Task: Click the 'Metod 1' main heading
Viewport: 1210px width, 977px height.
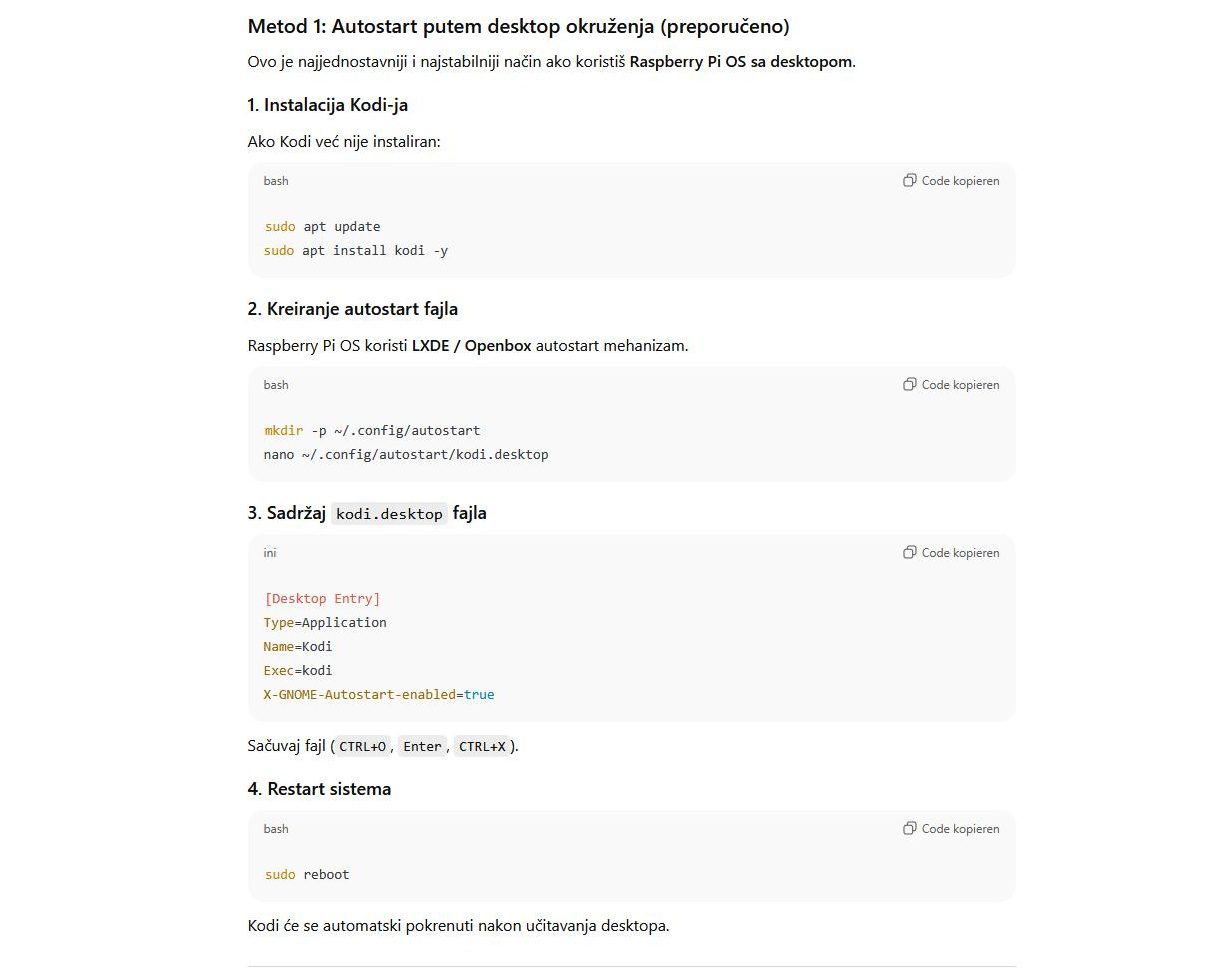Action: point(518,27)
